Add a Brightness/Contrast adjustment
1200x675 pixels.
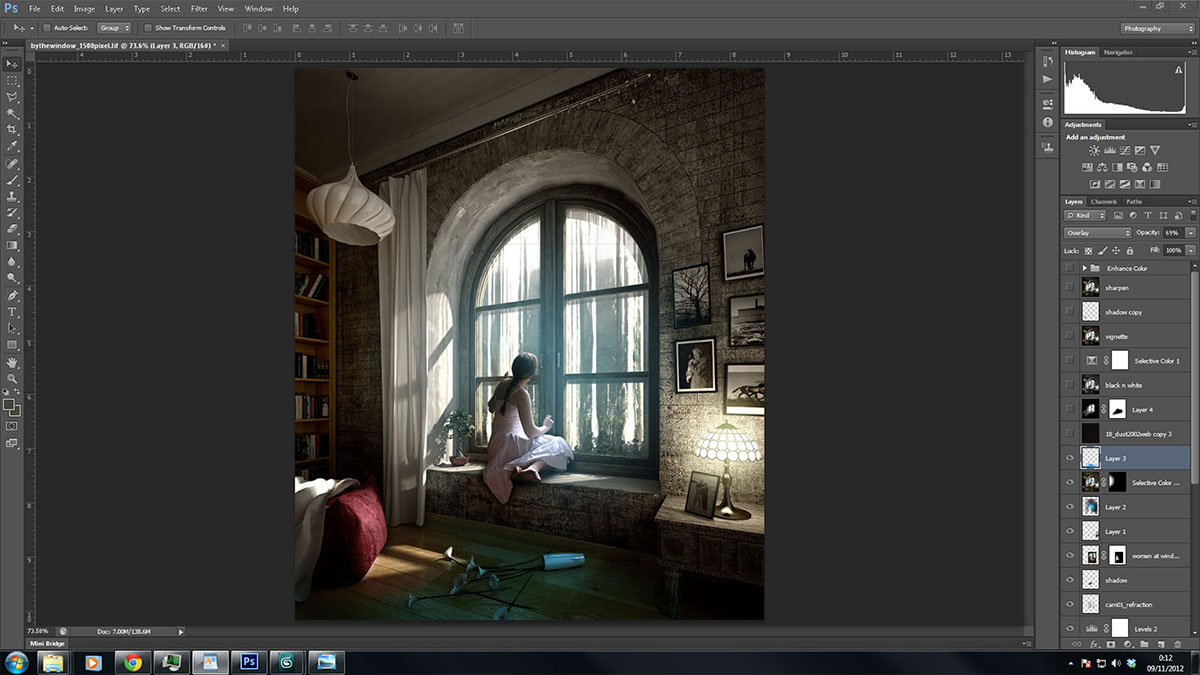[x=1094, y=151]
